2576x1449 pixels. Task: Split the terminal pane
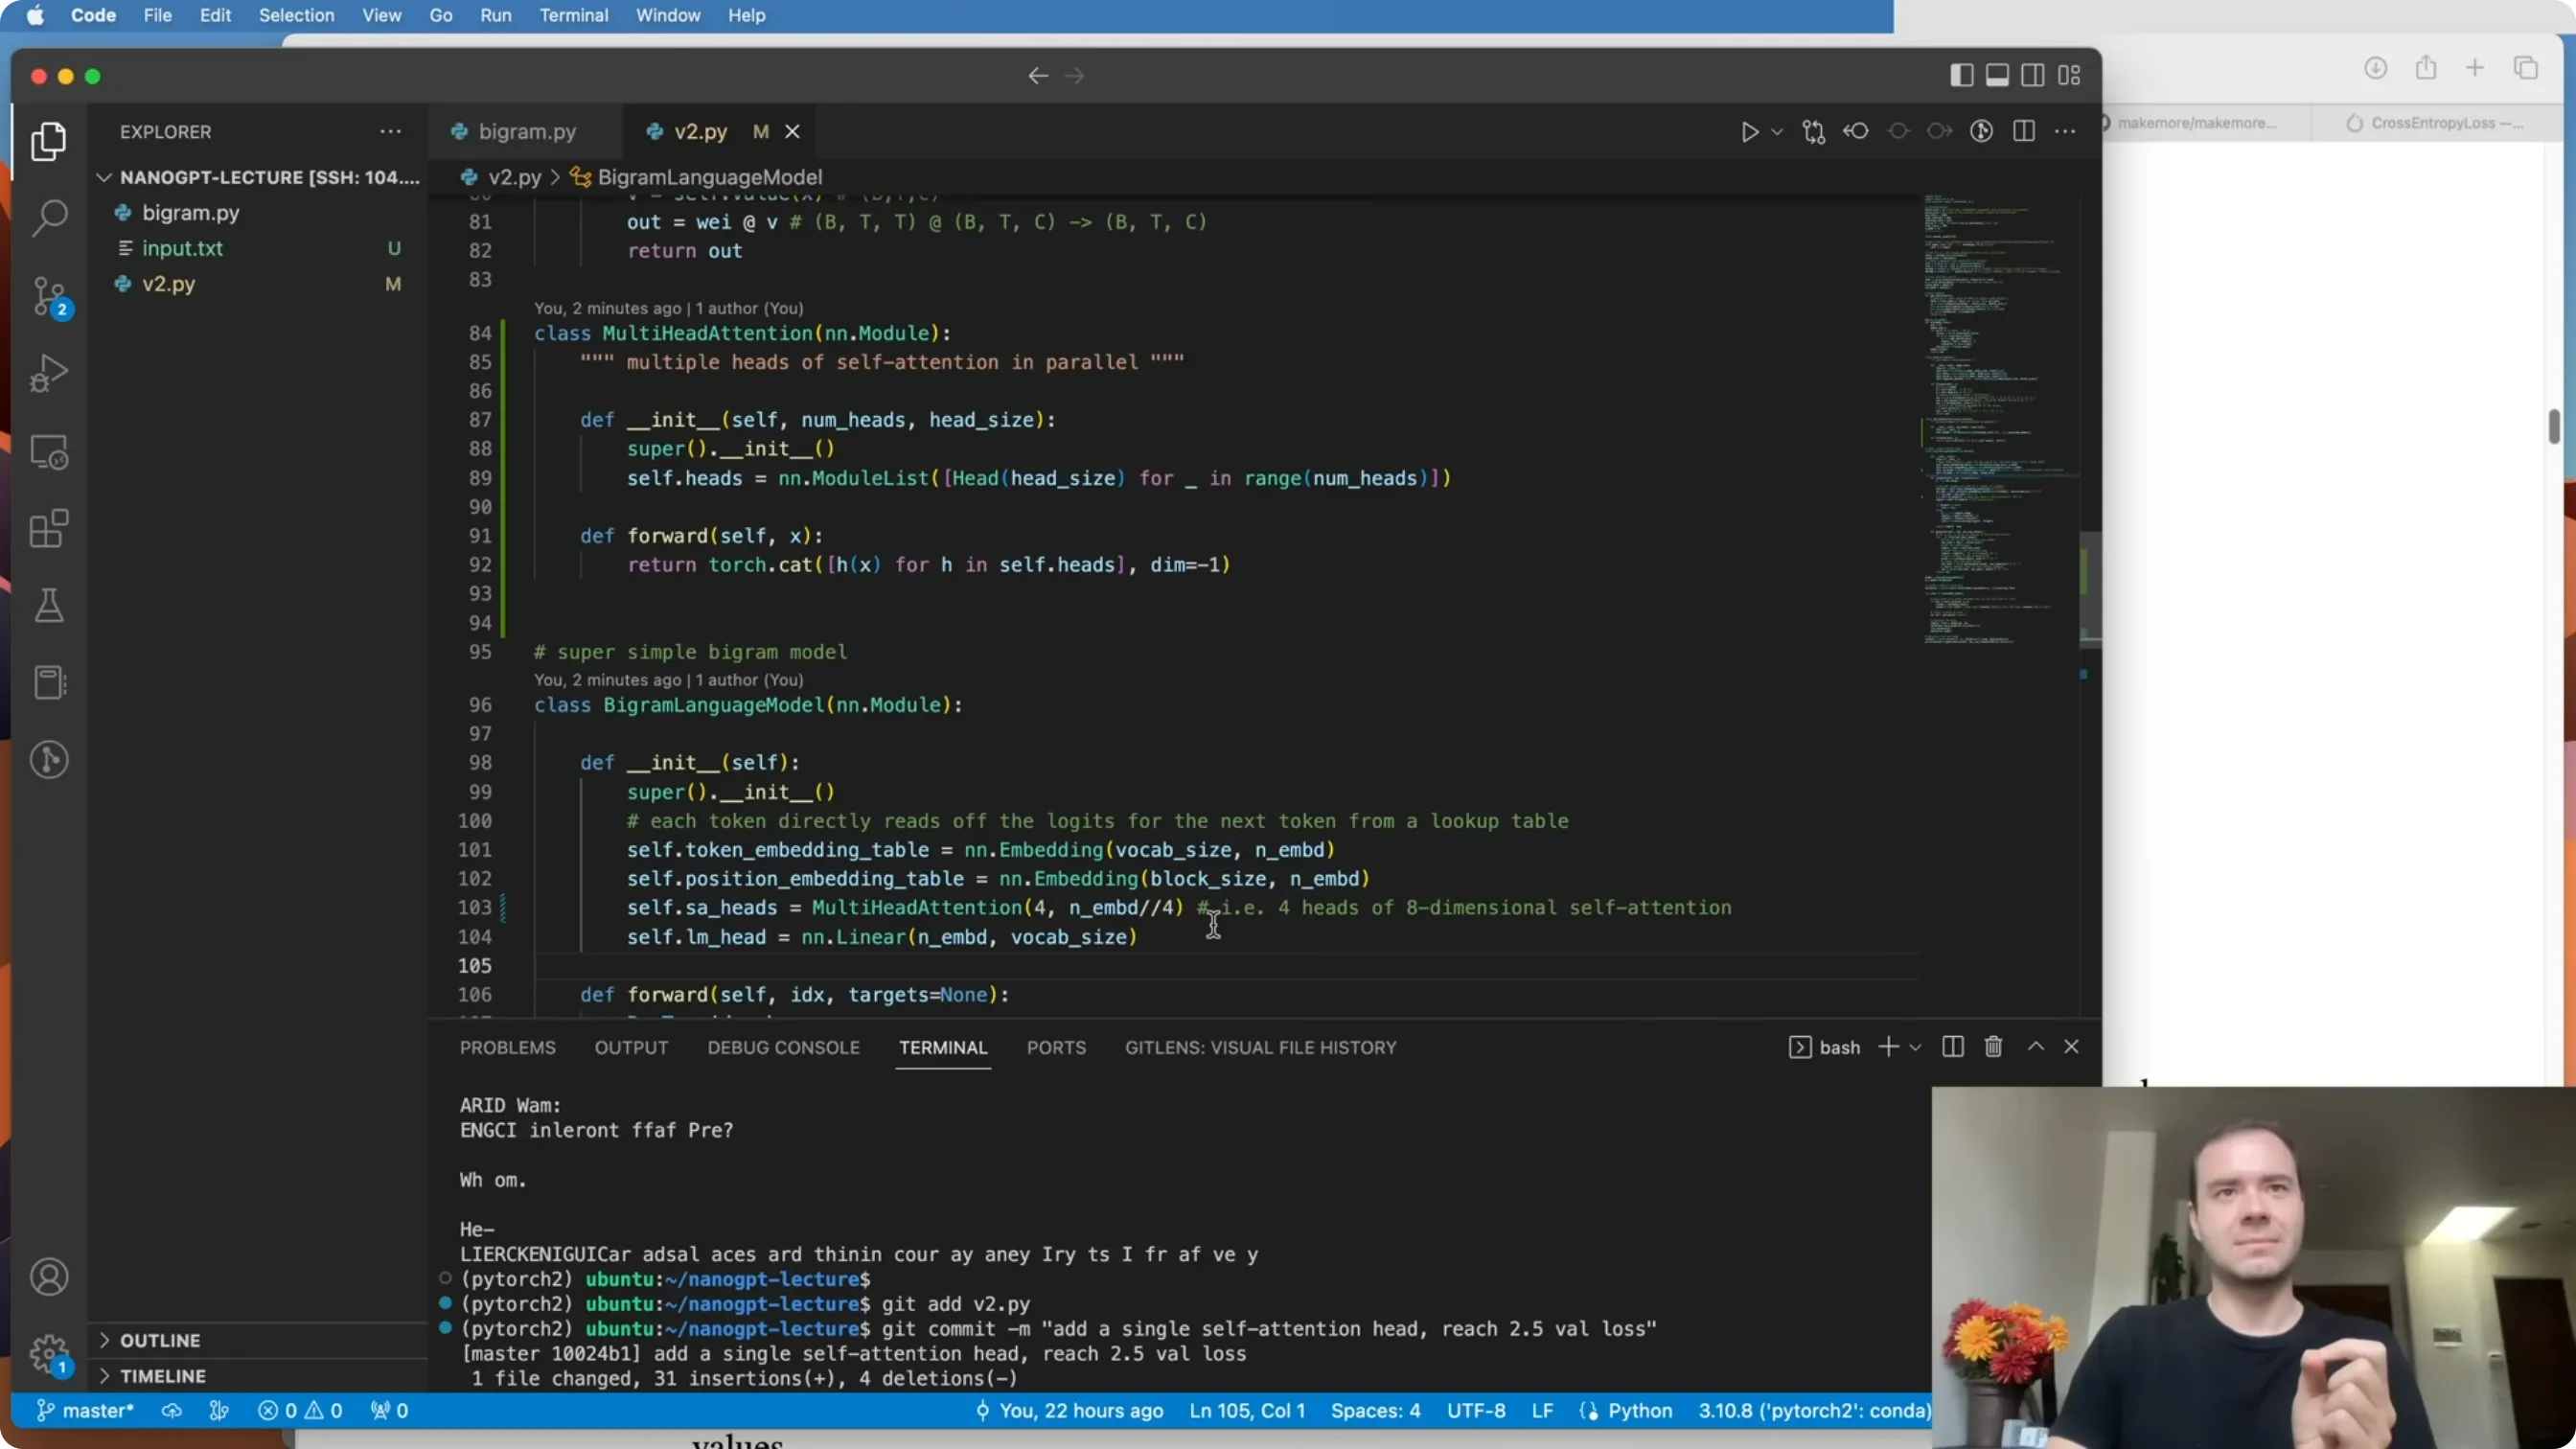pyautogui.click(x=1952, y=1046)
